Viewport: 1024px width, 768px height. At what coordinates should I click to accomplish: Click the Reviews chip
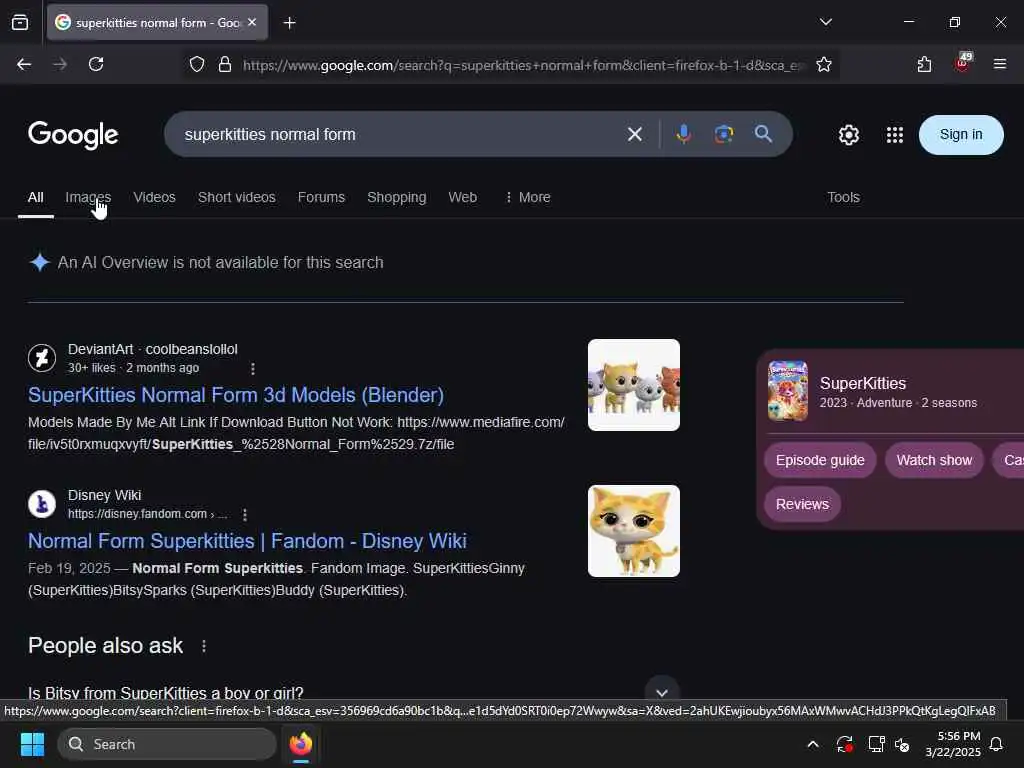point(803,504)
